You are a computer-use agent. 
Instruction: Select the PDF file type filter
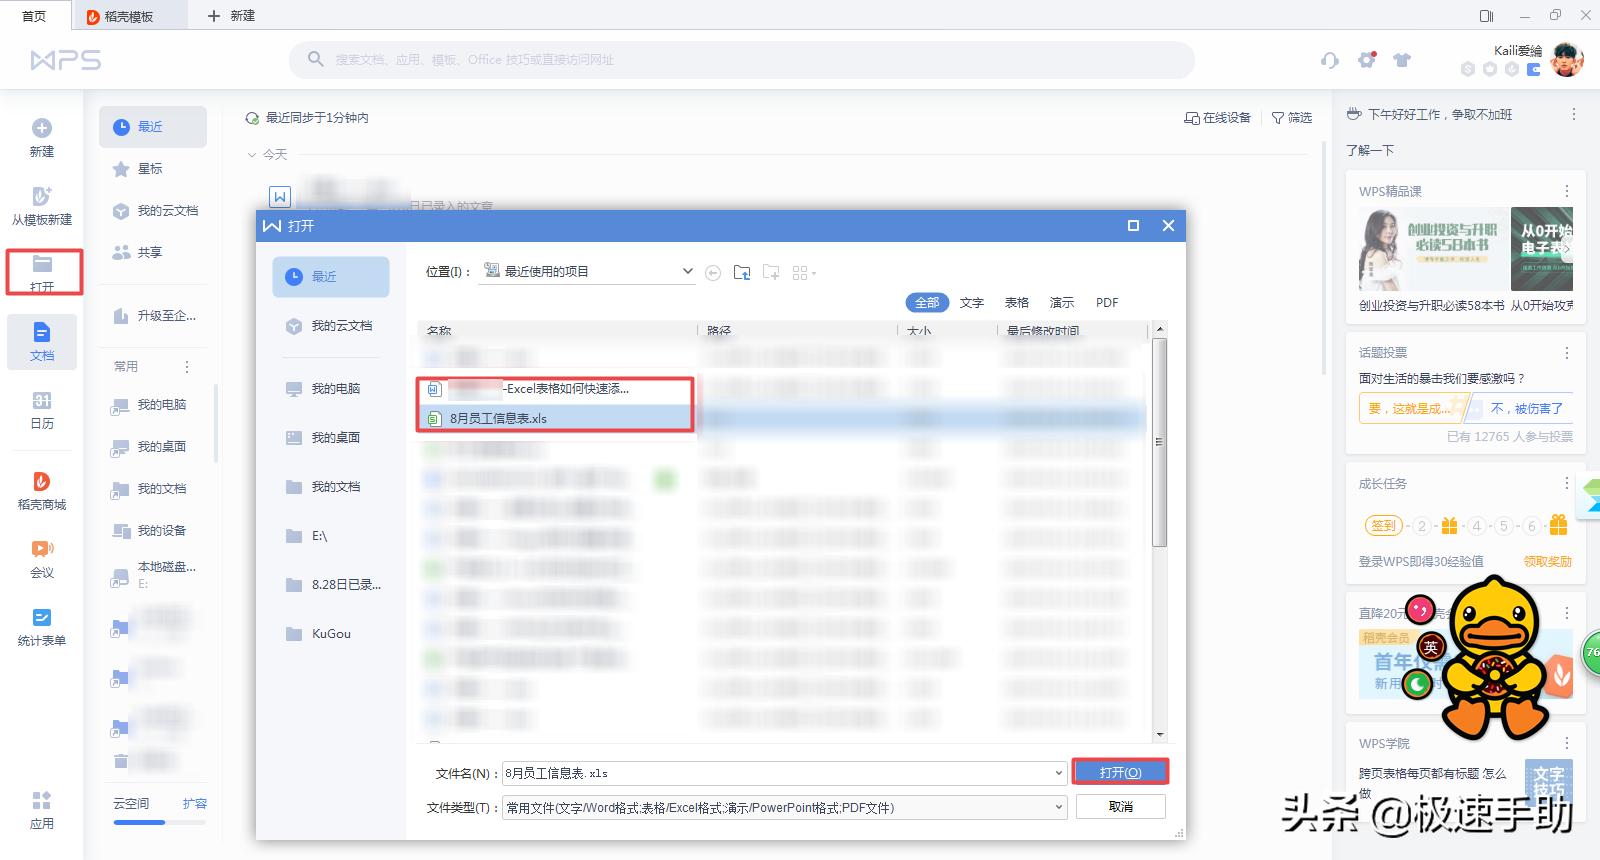1107,303
